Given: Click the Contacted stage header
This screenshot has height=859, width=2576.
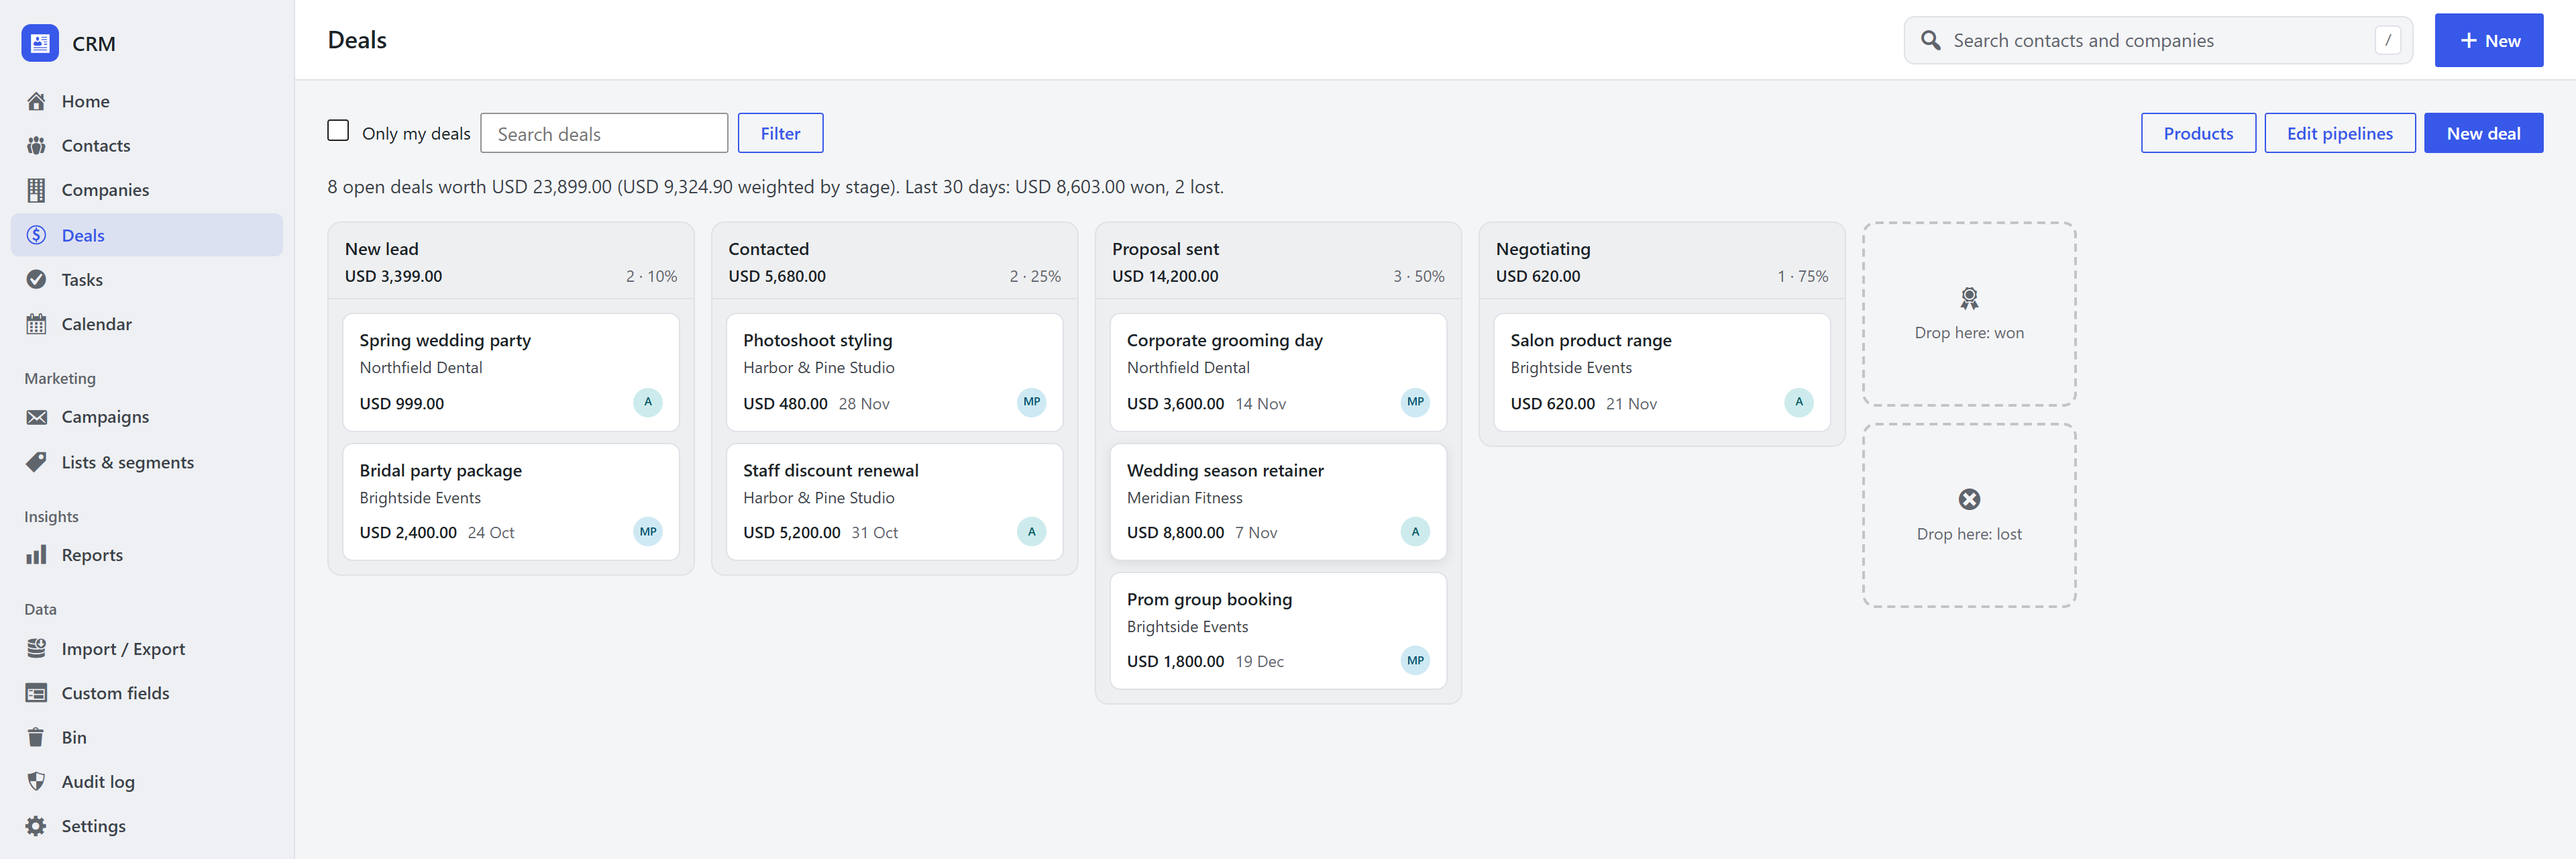Looking at the screenshot, I should [894, 261].
